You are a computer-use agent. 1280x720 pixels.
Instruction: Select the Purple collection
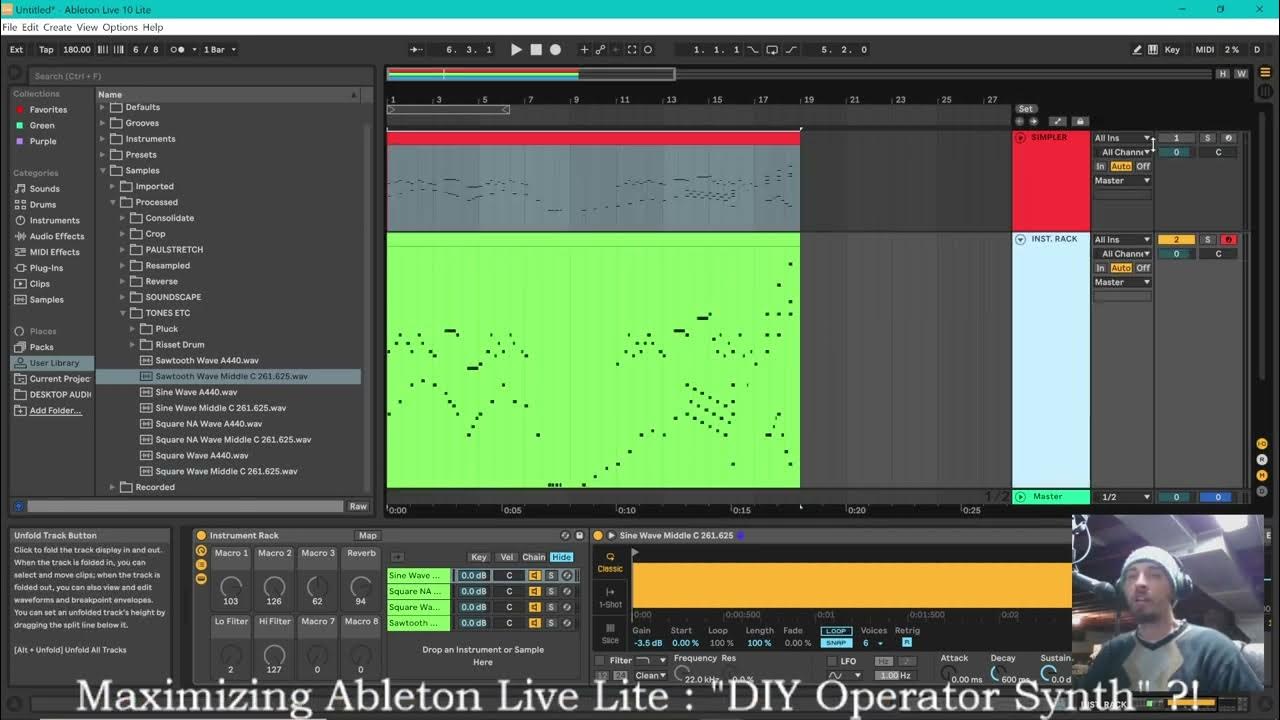click(x=43, y=141)
